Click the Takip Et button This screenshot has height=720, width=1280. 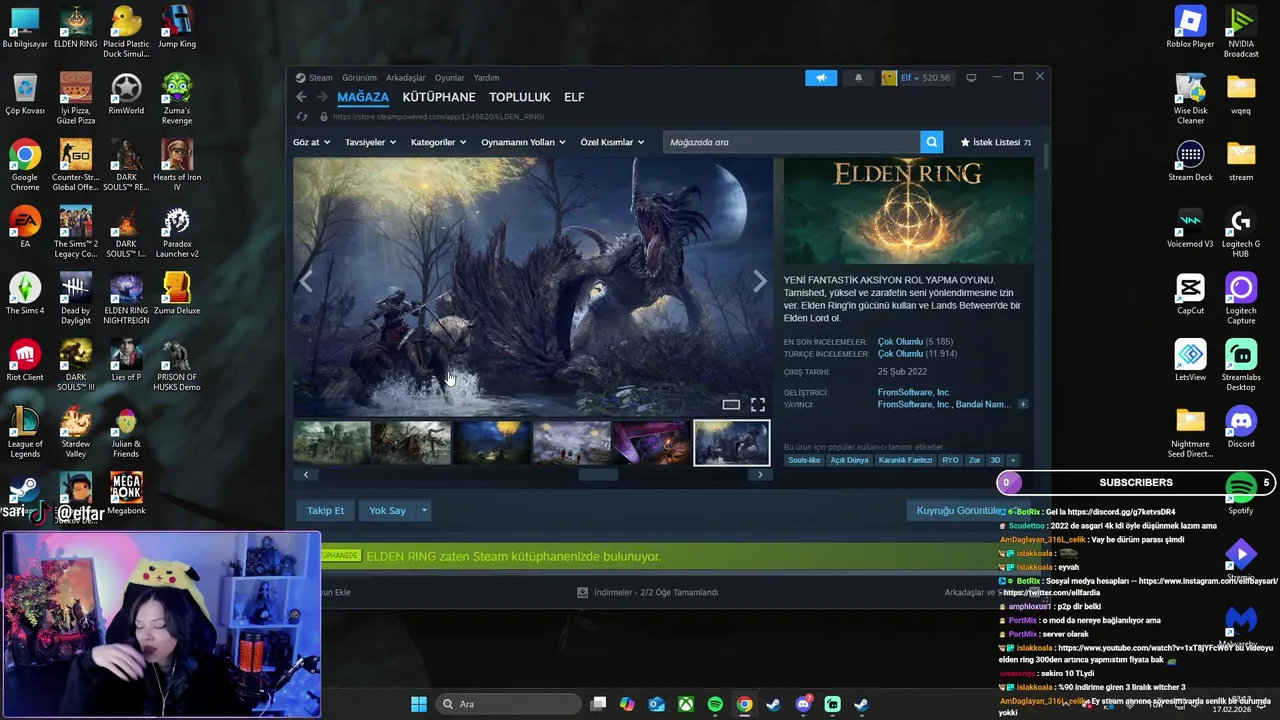tap(325, 510)
